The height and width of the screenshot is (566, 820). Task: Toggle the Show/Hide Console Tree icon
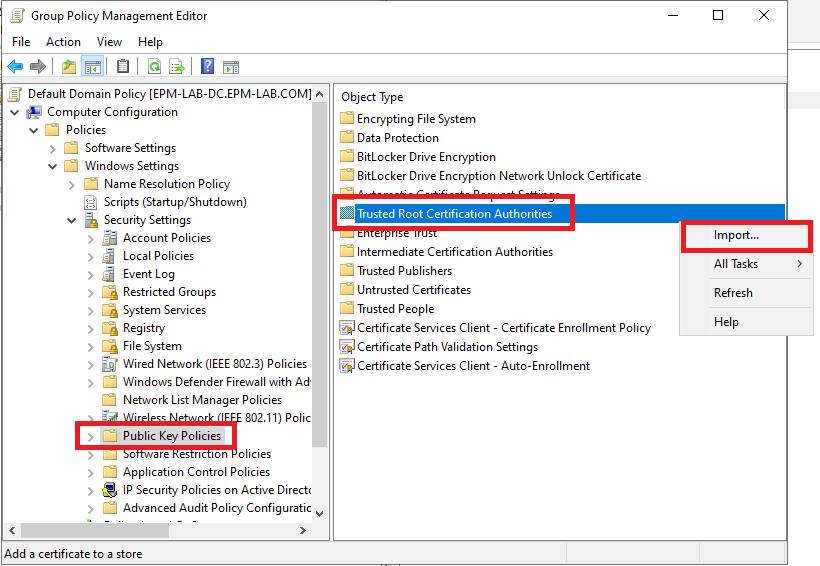coord(92,67)
